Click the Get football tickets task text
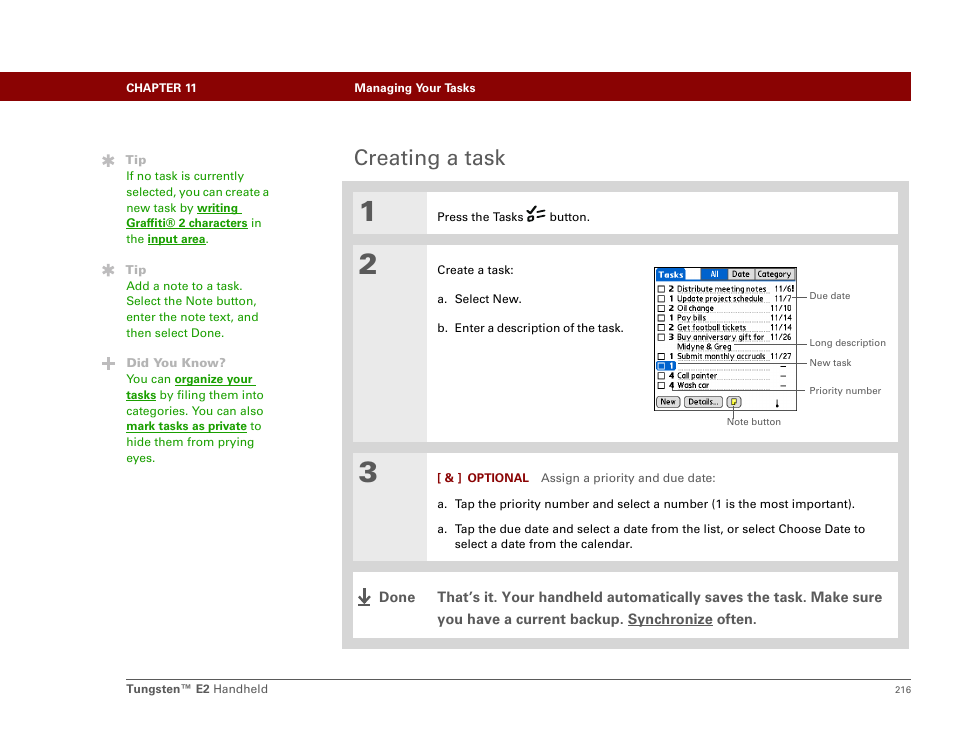Screen dimensions: 954x738 pos(711,327)
